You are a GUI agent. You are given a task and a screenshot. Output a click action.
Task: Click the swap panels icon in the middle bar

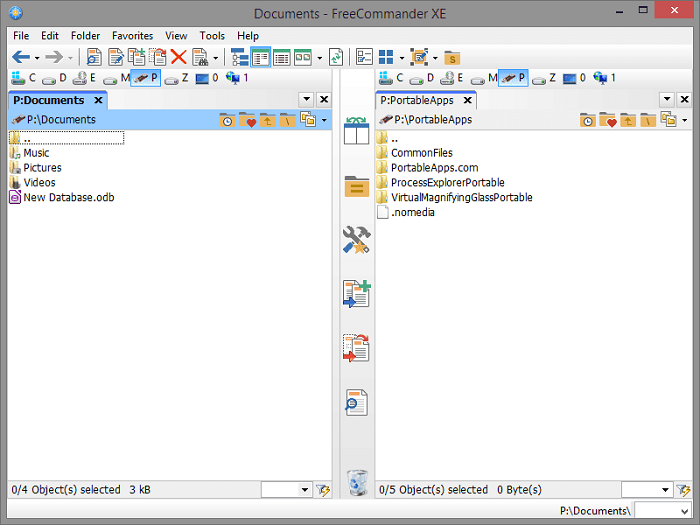(356, 130)
